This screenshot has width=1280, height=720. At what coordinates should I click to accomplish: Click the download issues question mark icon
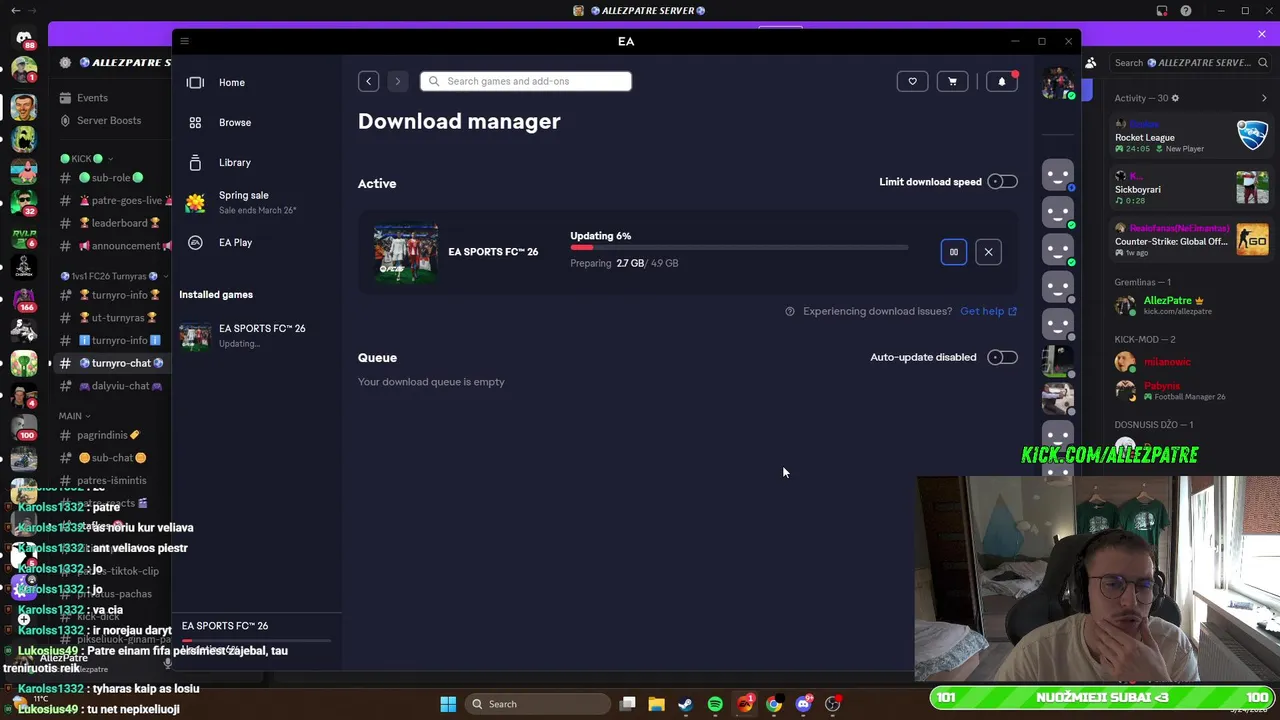point(790,311)
